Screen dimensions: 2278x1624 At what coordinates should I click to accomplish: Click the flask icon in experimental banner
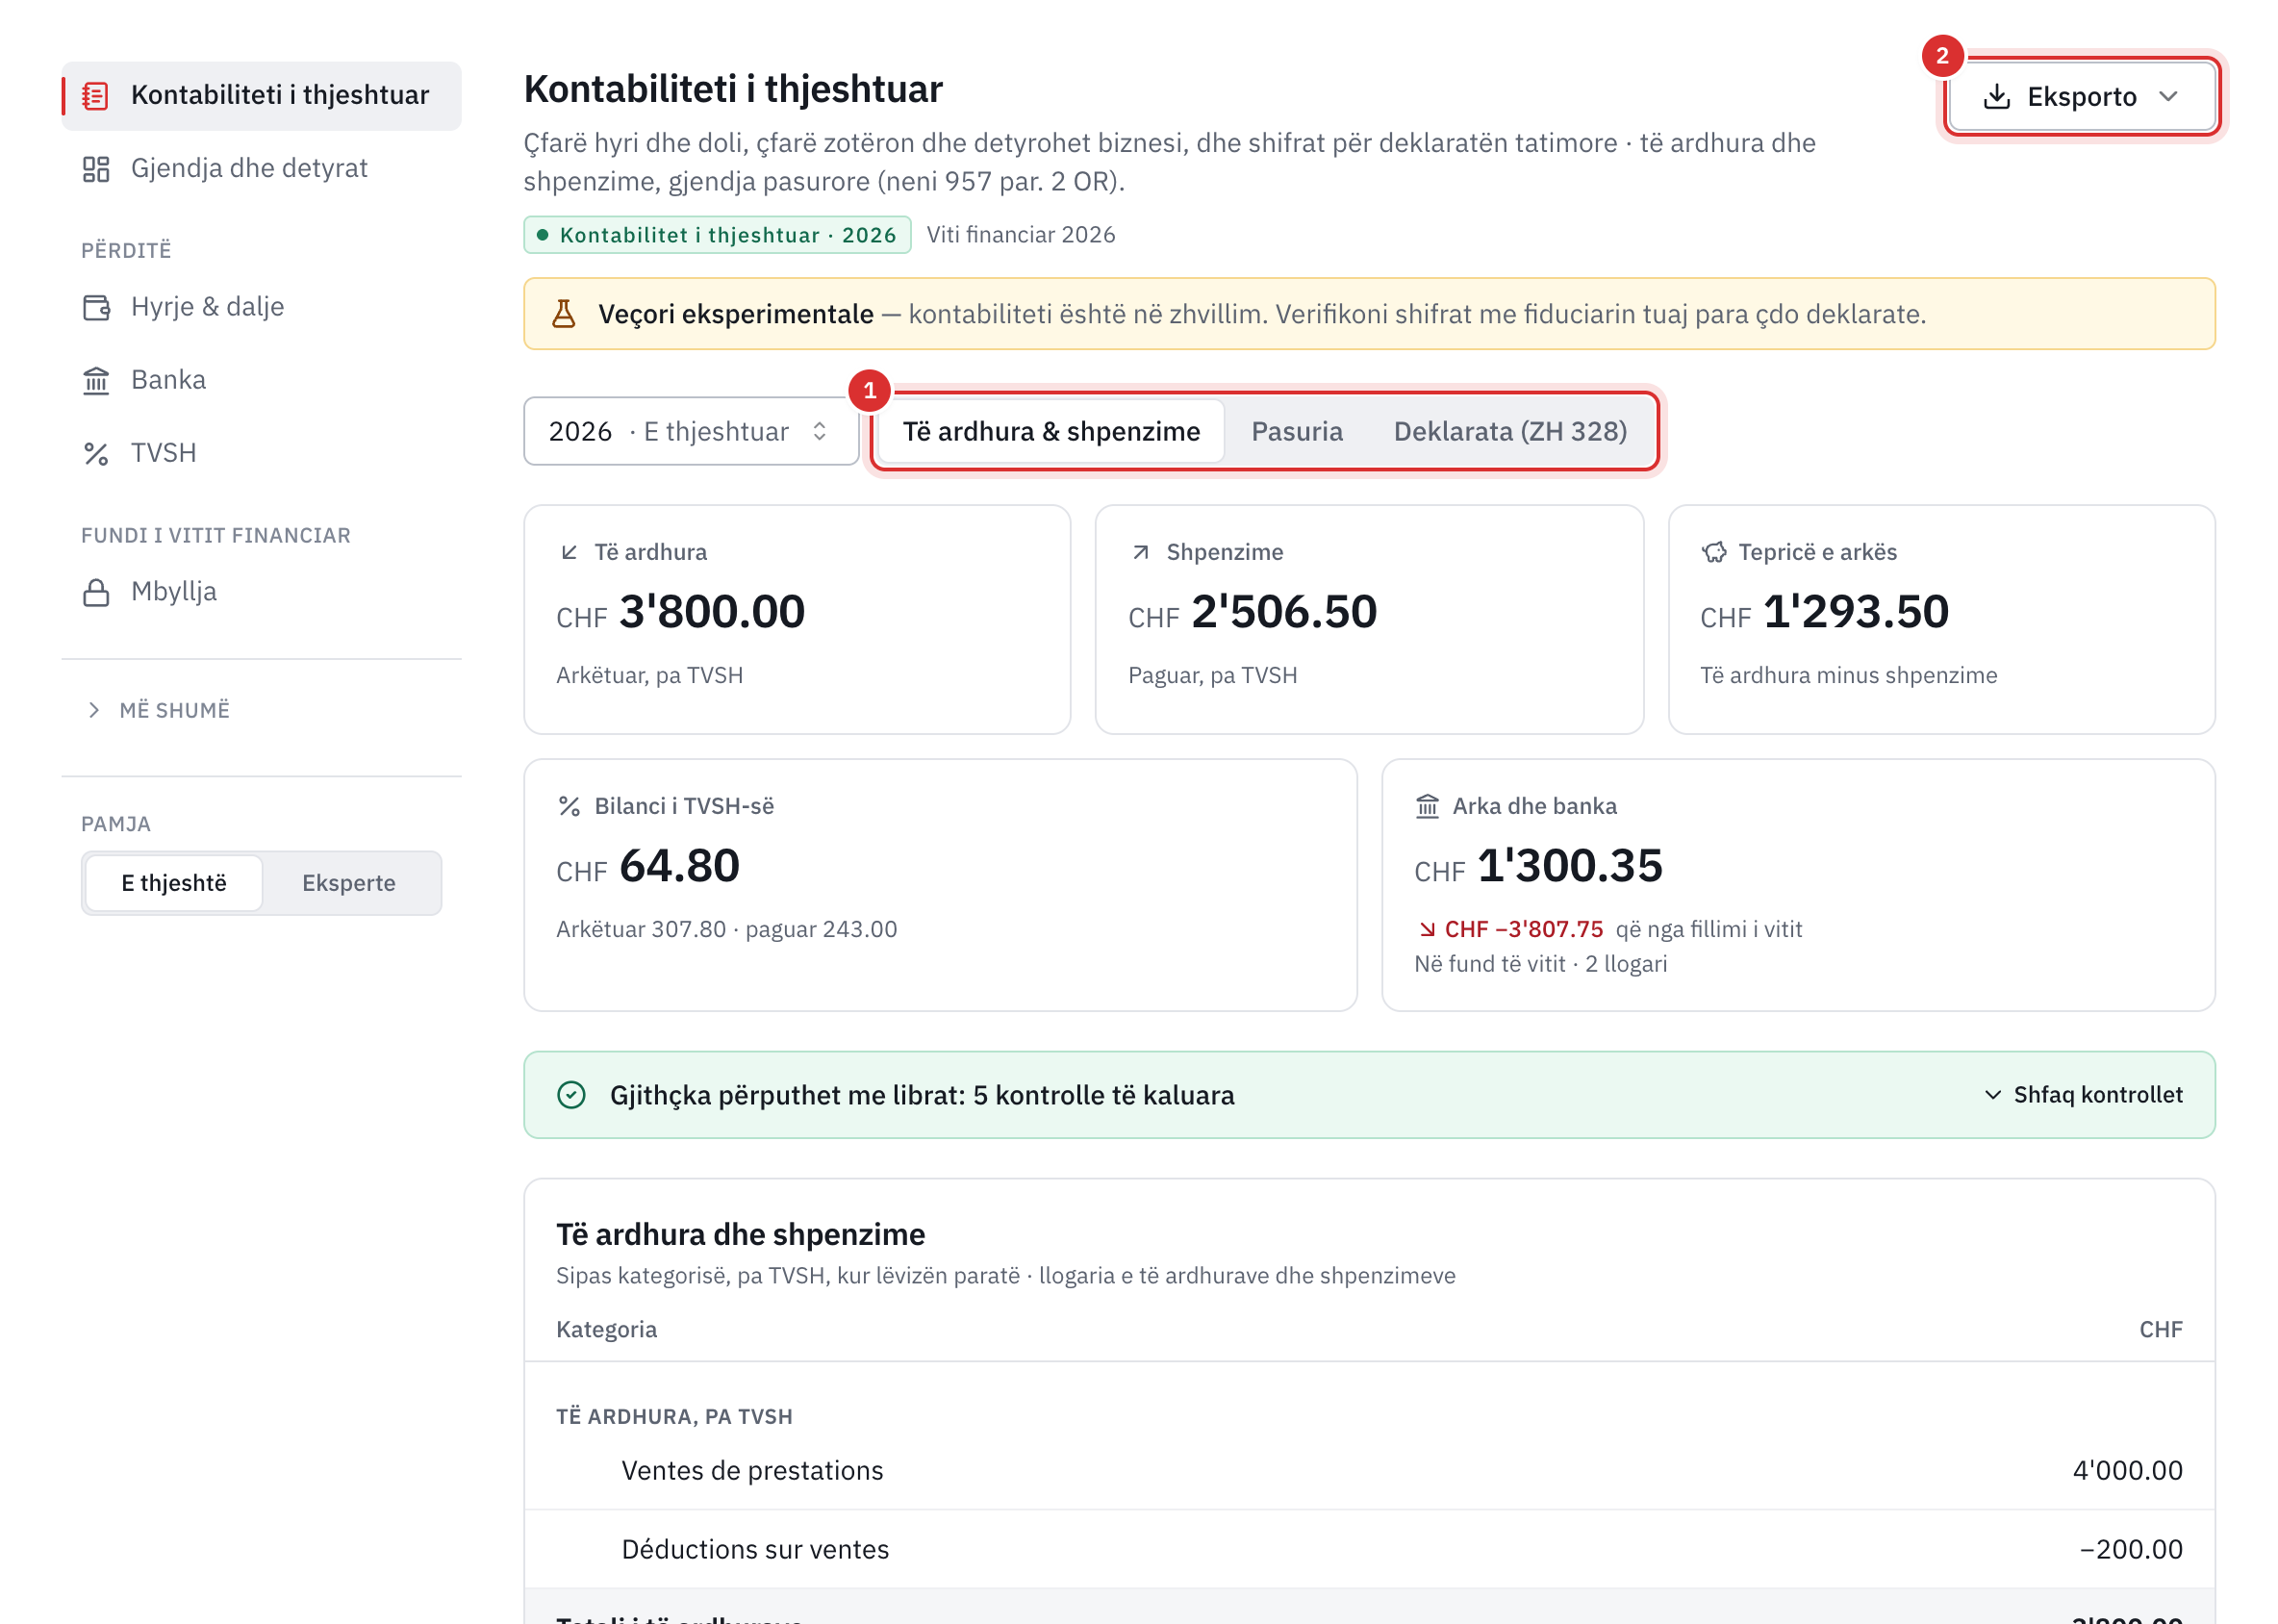coord(564,314)
